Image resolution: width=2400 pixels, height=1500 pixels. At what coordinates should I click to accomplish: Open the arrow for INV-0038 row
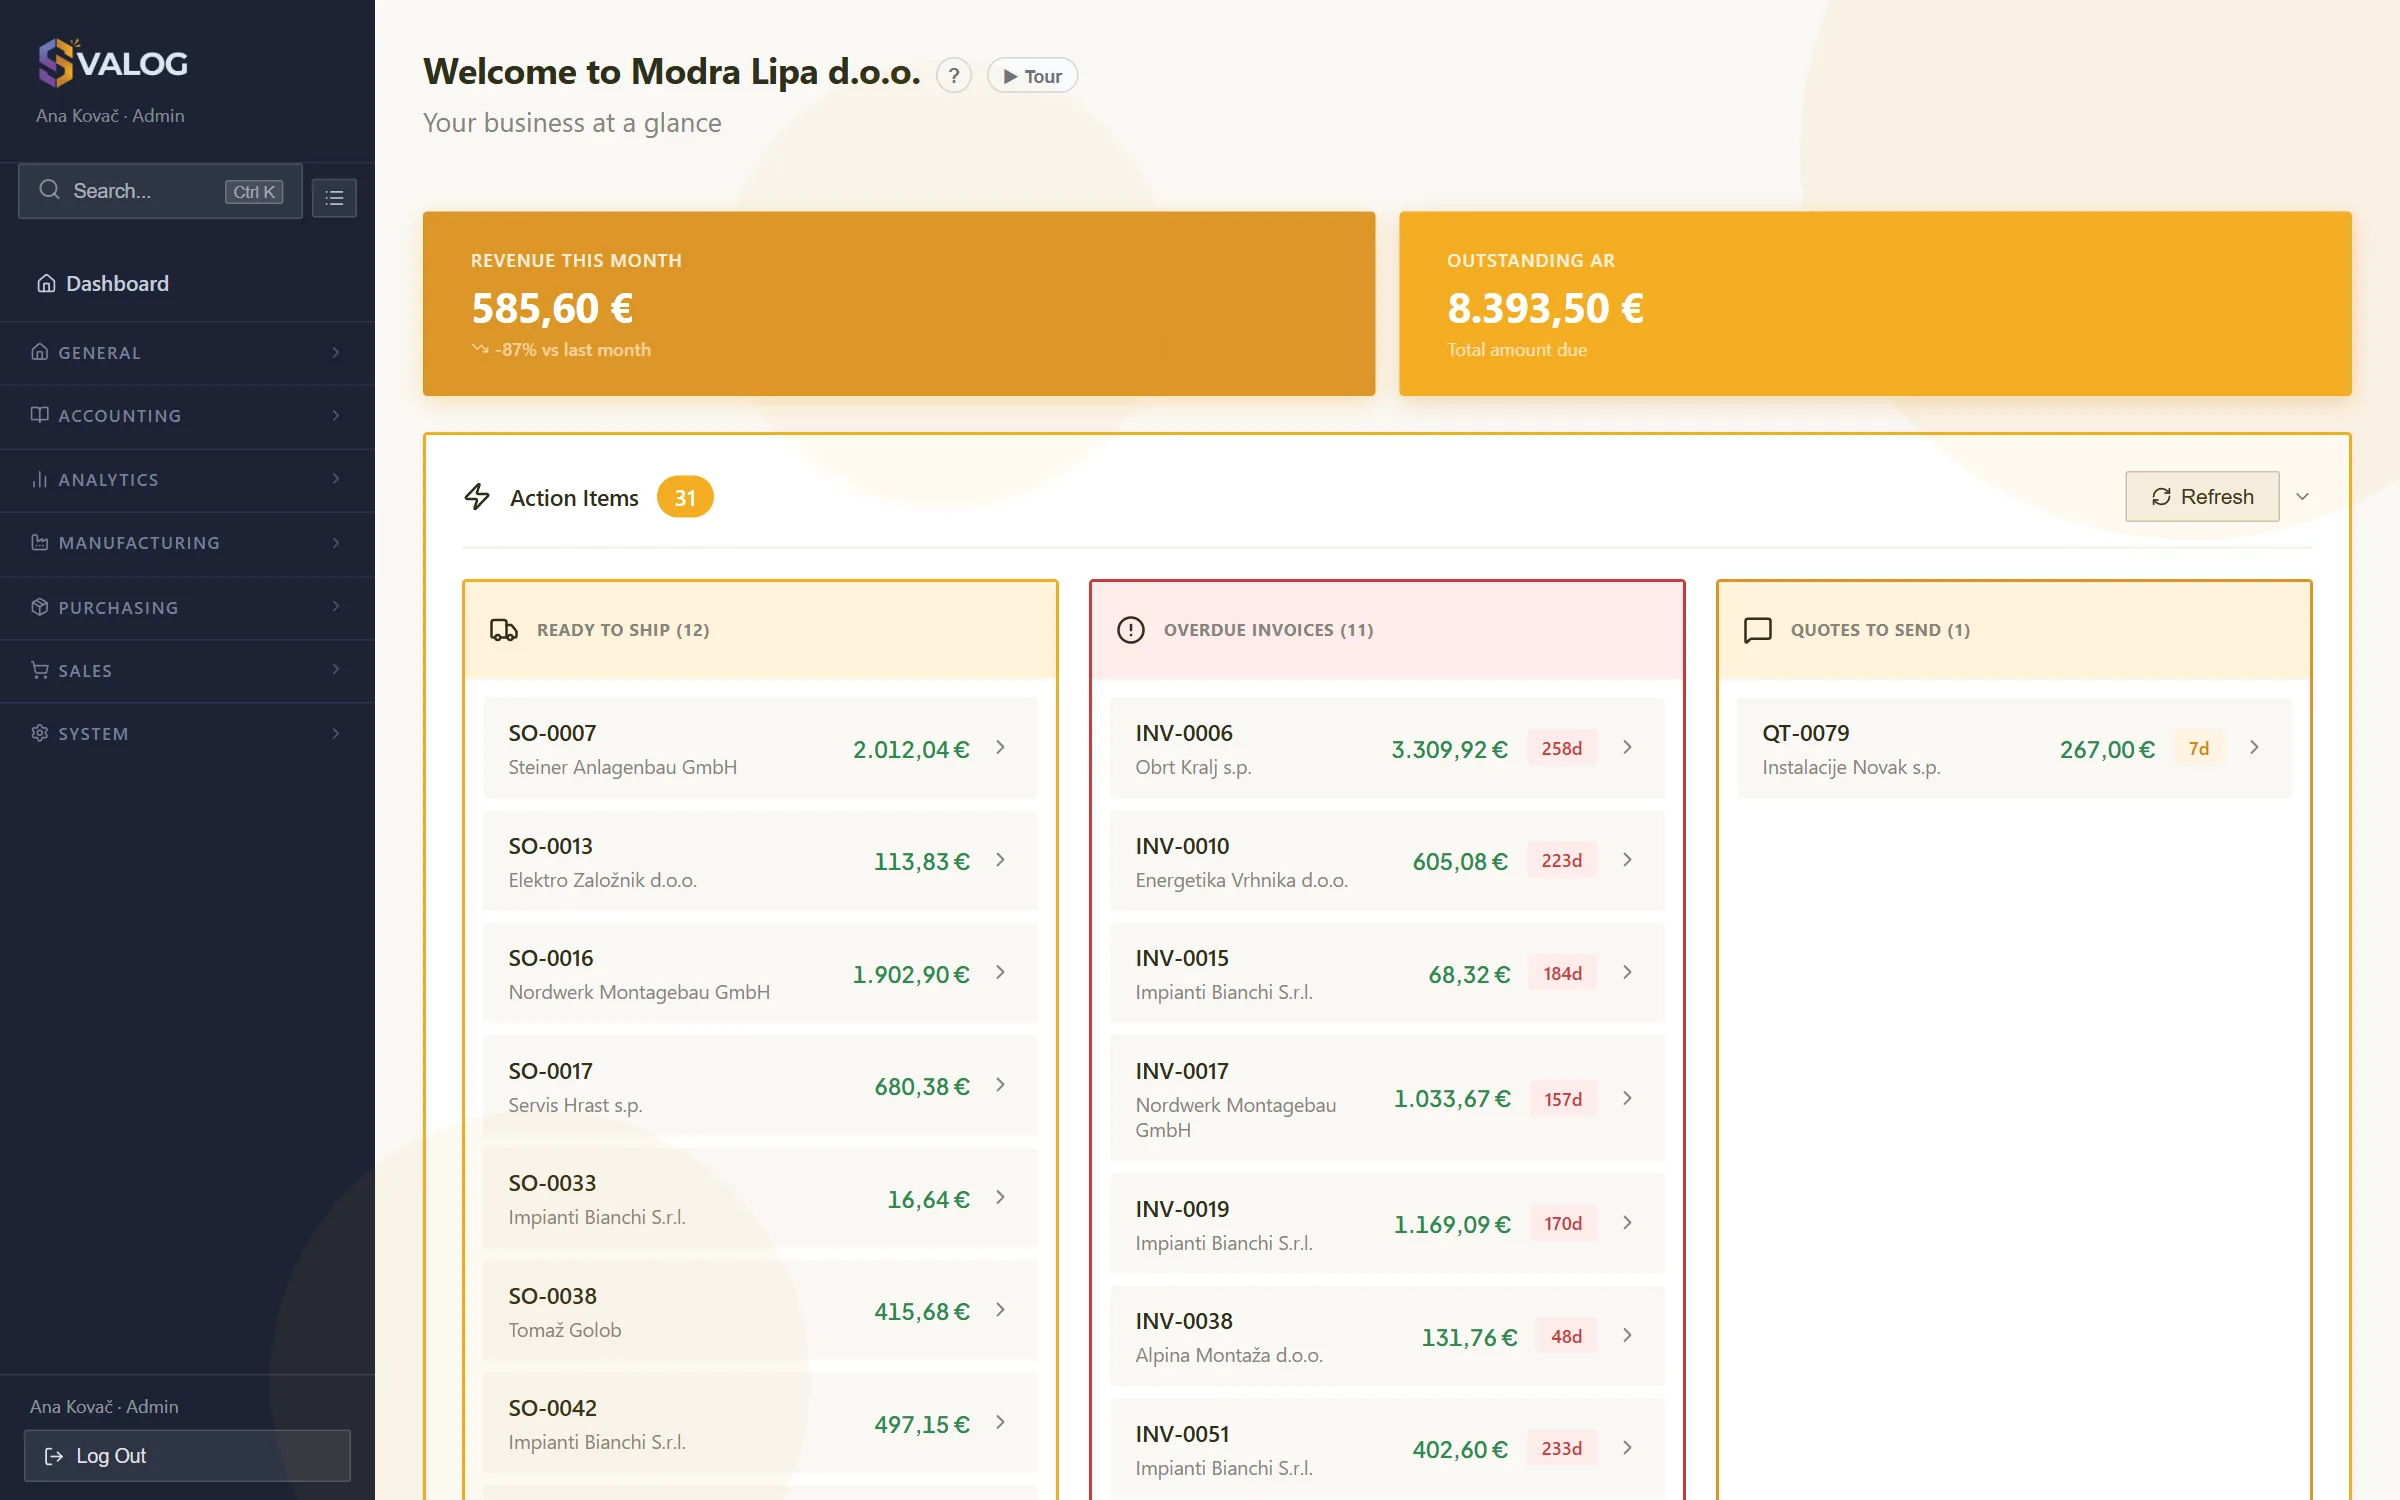coord(1627,1336)
